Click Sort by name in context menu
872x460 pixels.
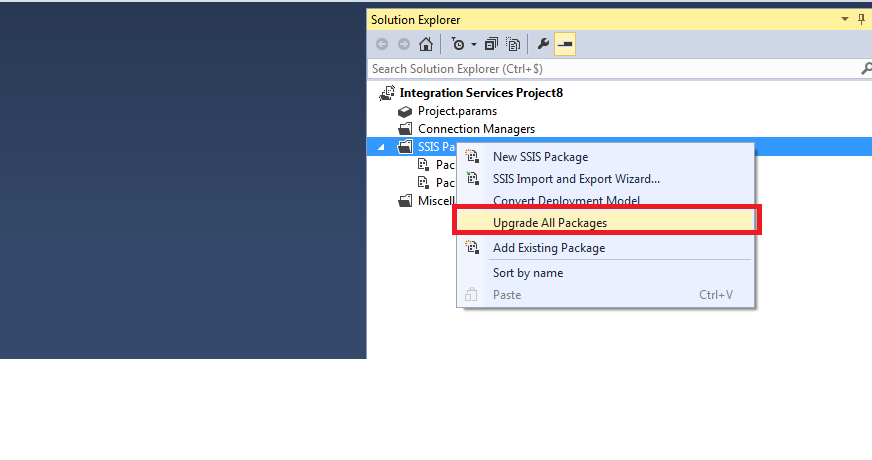[x=528, y=273]
